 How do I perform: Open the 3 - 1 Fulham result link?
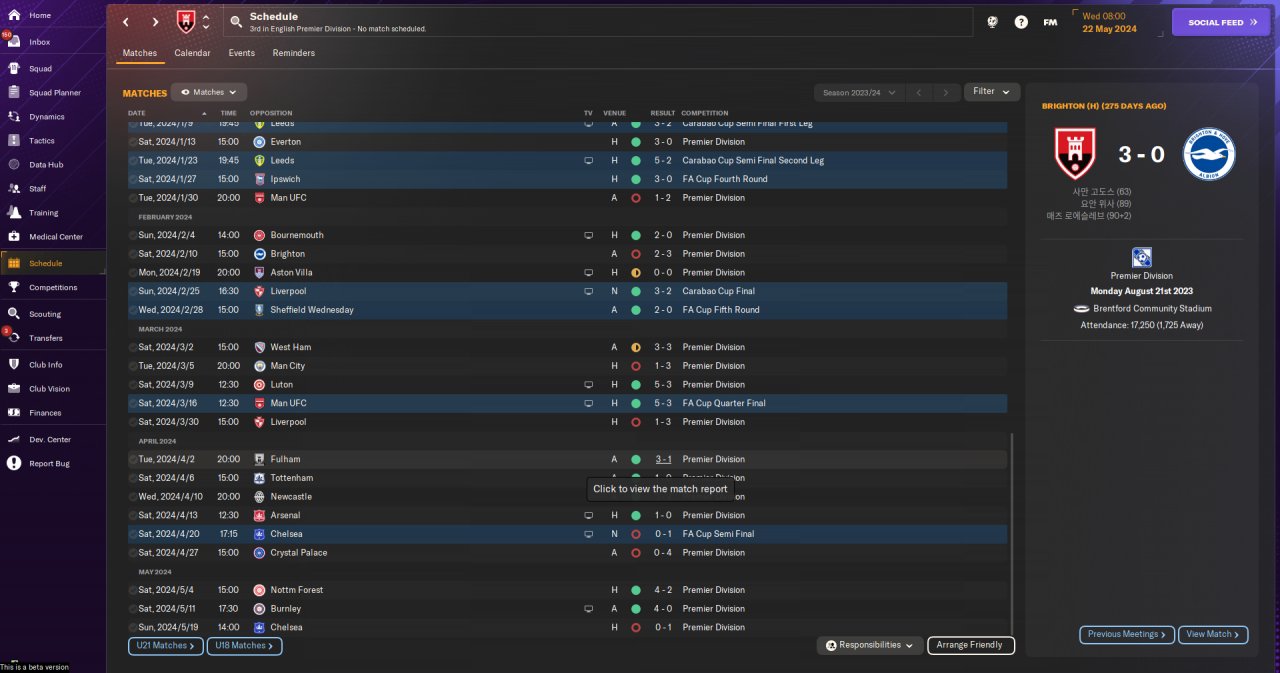tap(663, 459)
